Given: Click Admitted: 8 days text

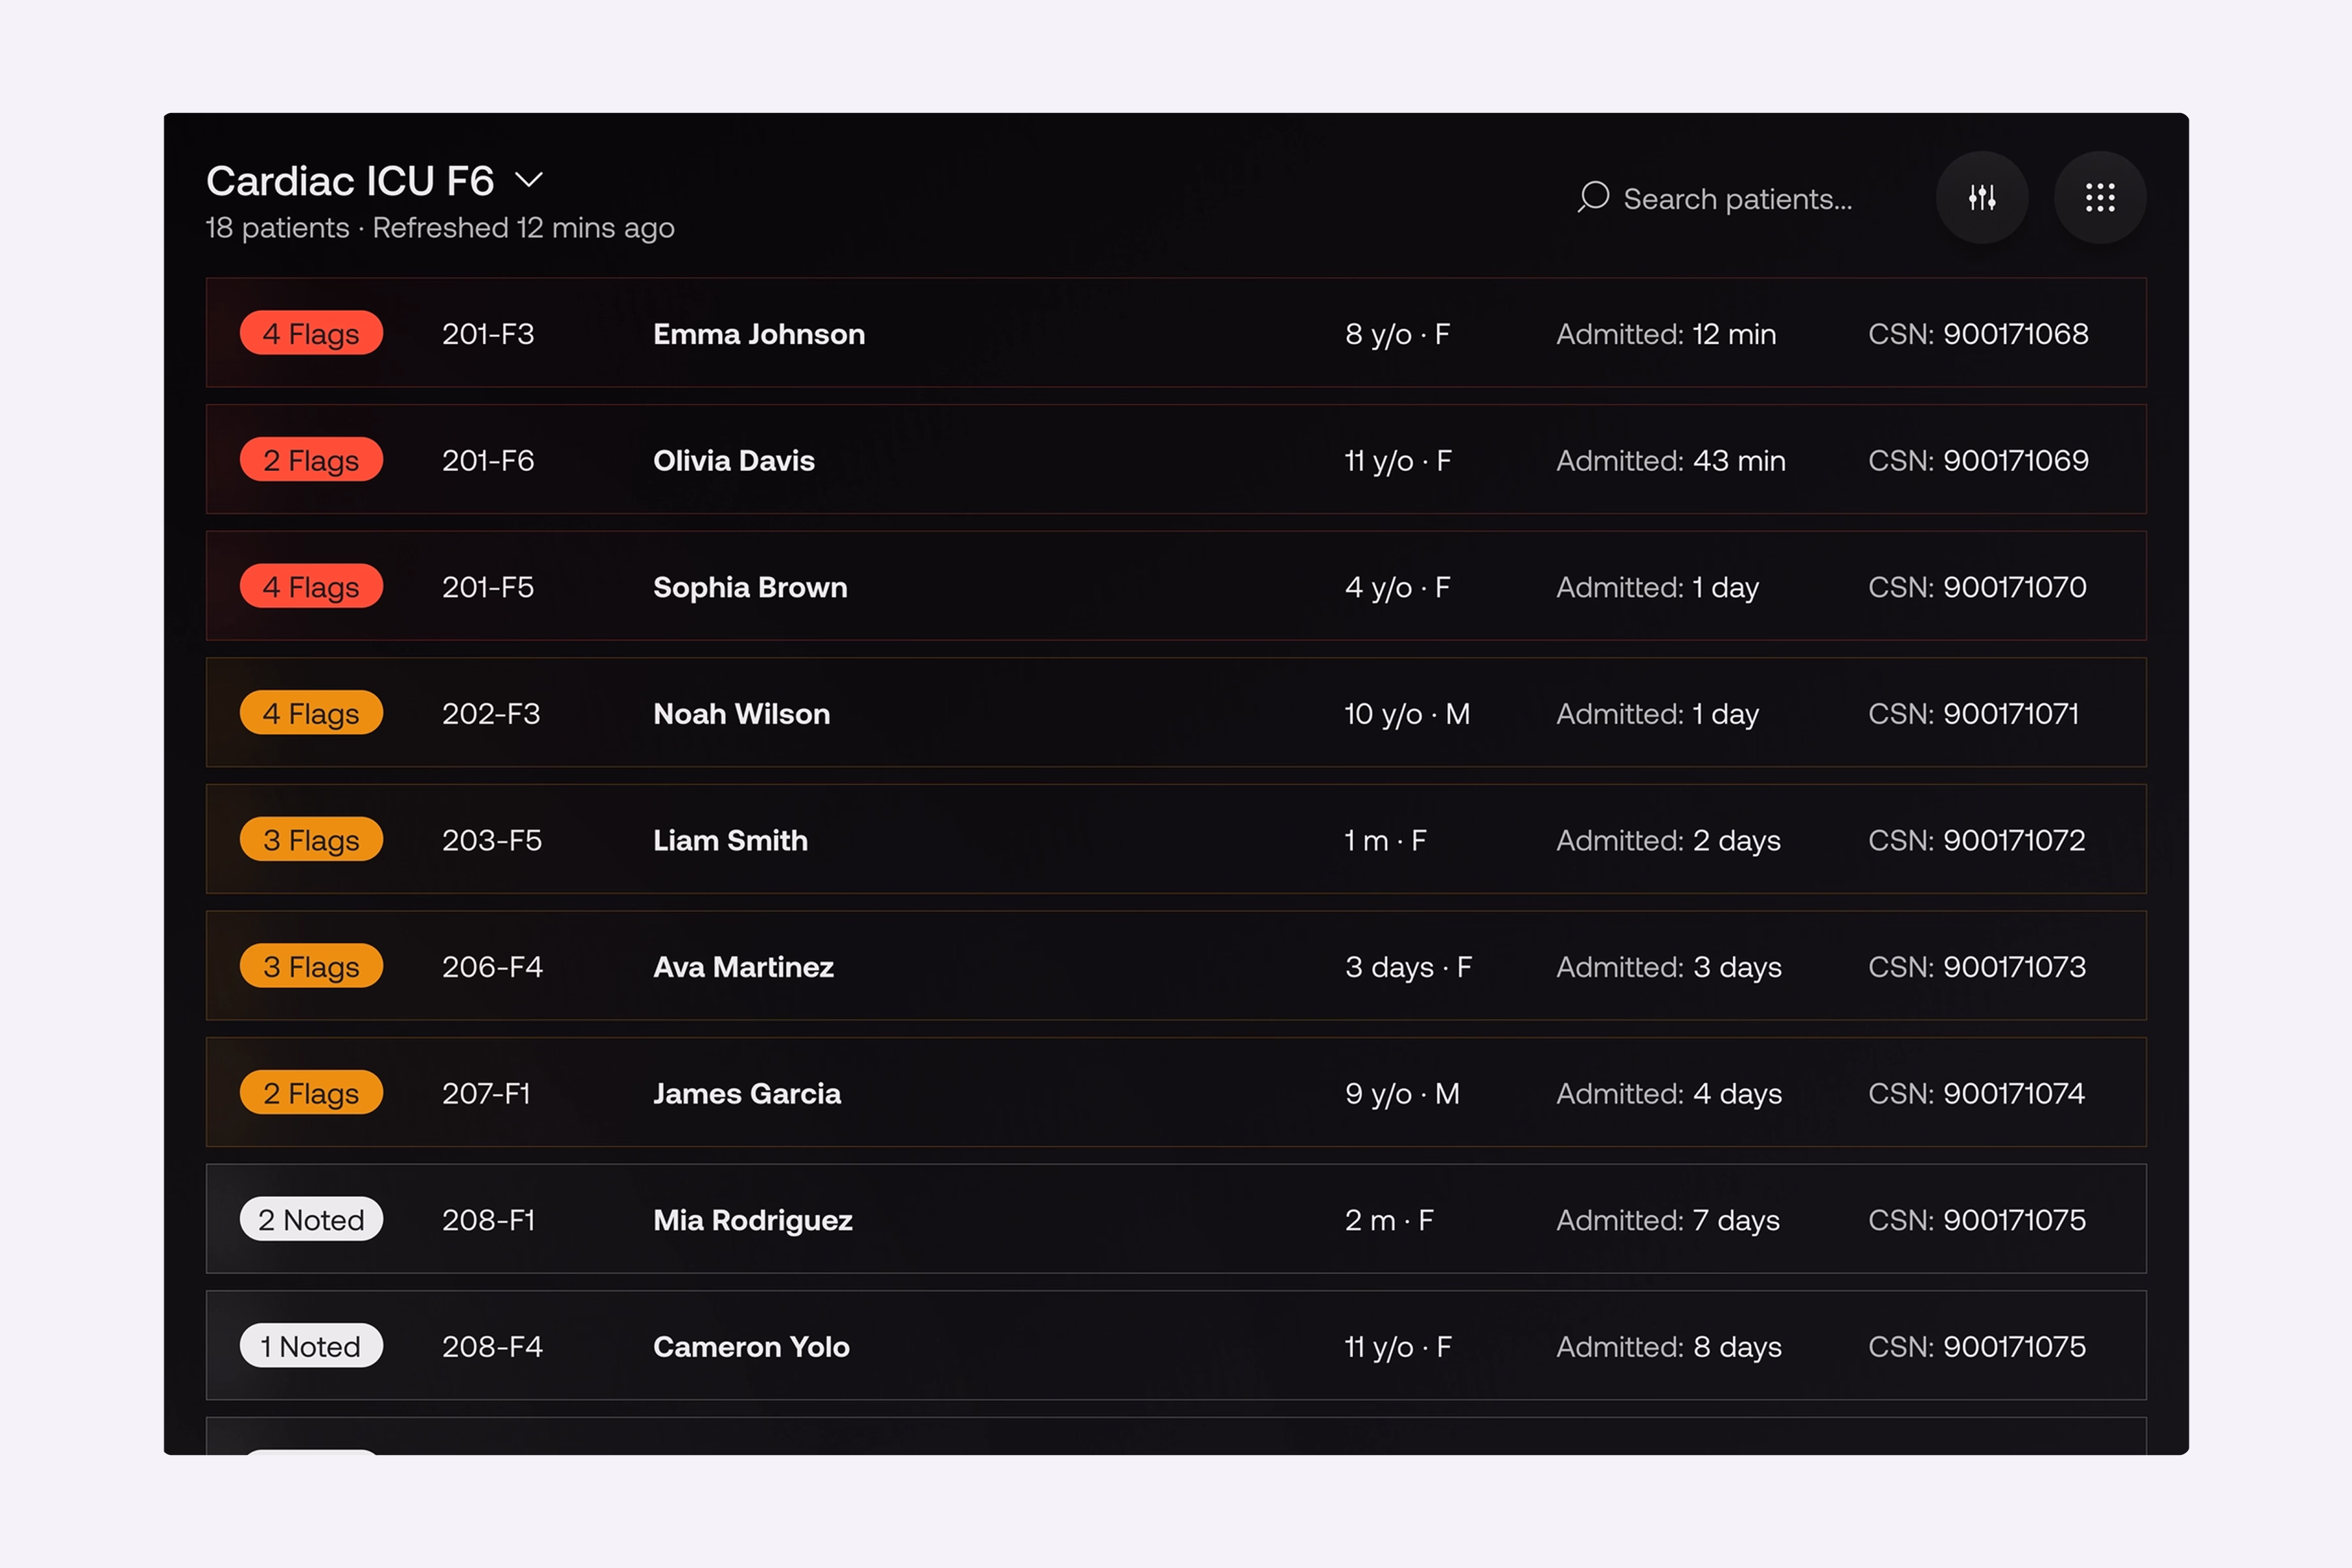Looking at the screenshot, I should coord(1669,1348).
